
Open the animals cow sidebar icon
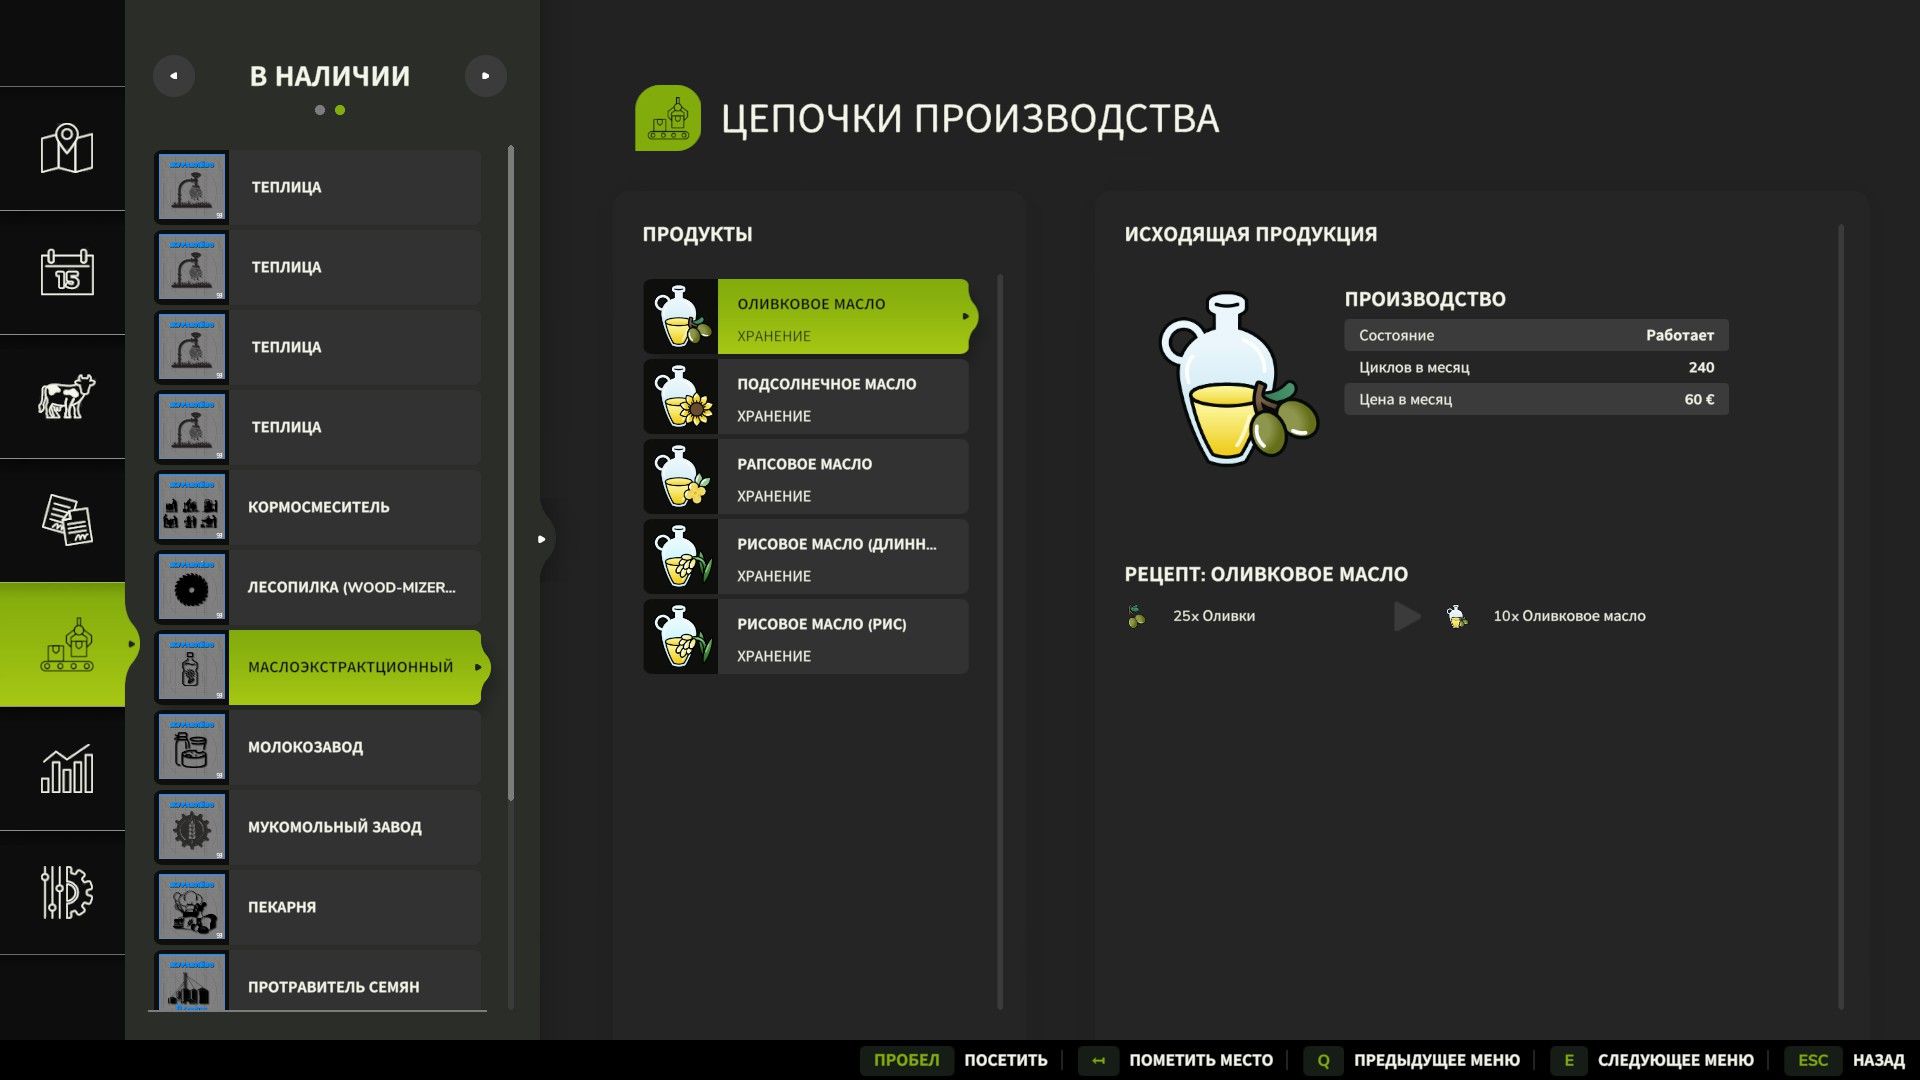[x=67, y=396]
